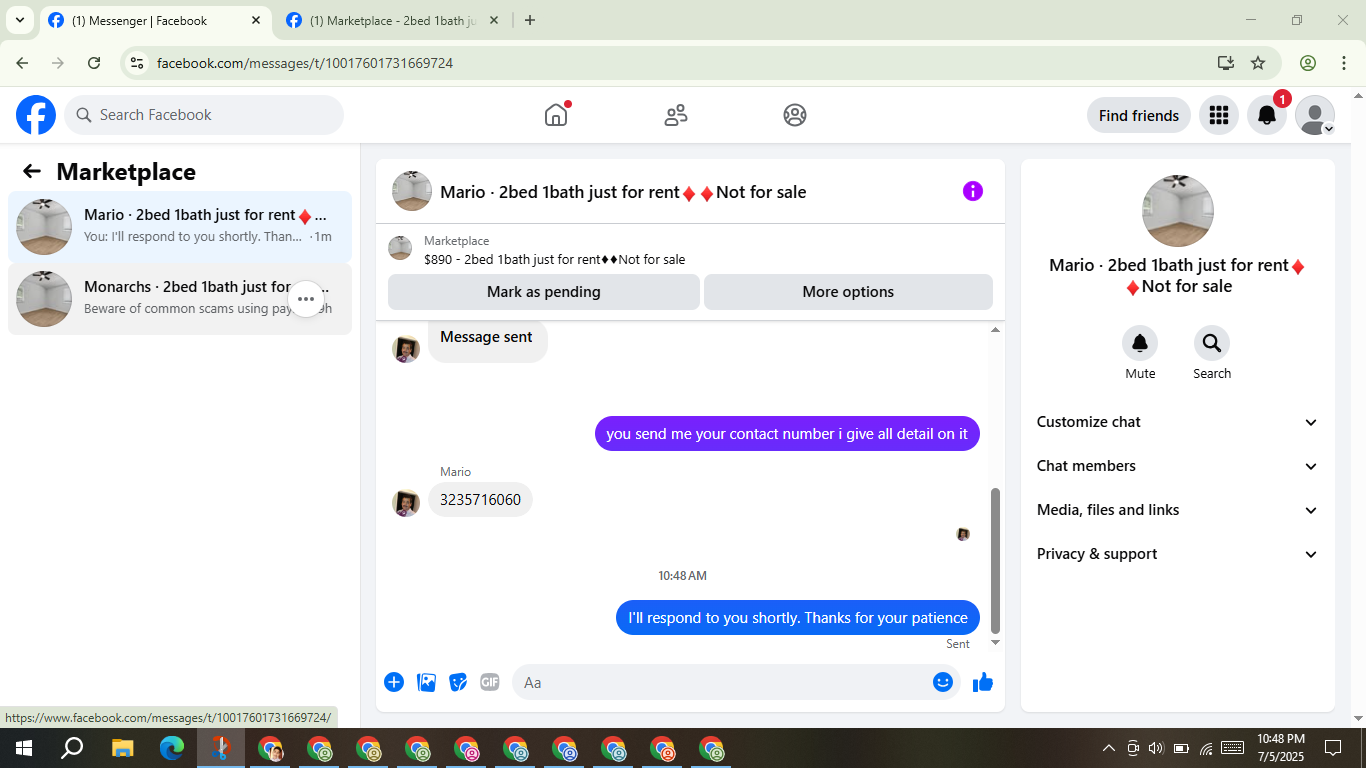This screenshot has width=1366, height=768.
Task: Mute the conversation with bell icon
Action: point(1140,343)
